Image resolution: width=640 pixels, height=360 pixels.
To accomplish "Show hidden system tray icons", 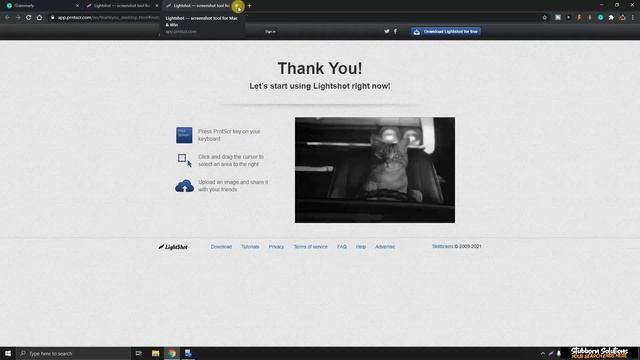I will tap(543, 353).
